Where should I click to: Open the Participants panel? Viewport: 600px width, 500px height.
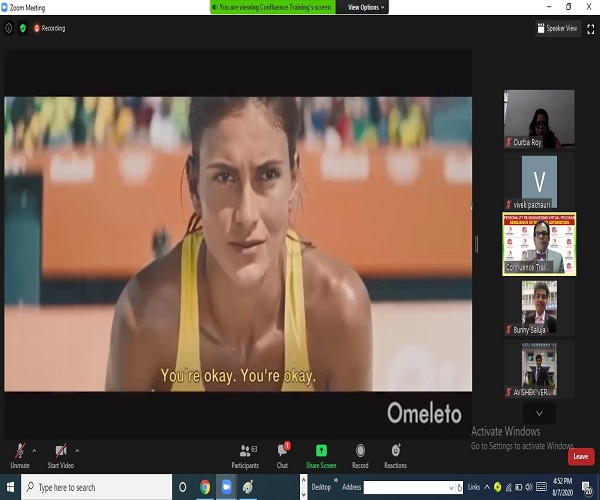pos(245,456)
